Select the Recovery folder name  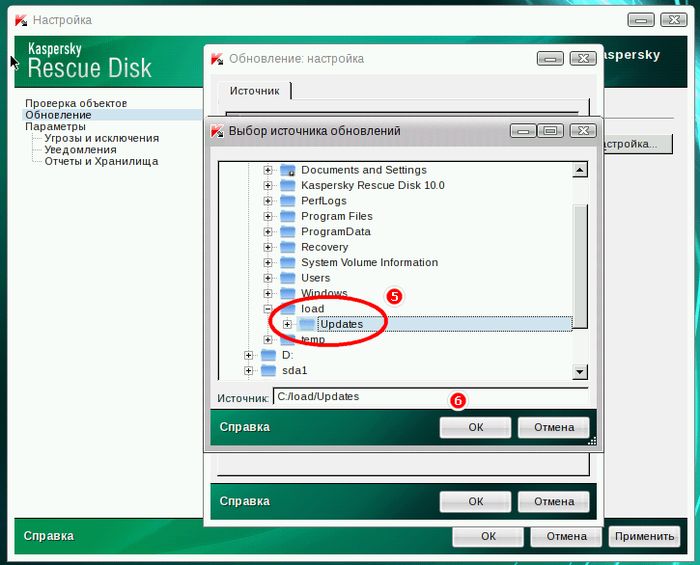325,247
